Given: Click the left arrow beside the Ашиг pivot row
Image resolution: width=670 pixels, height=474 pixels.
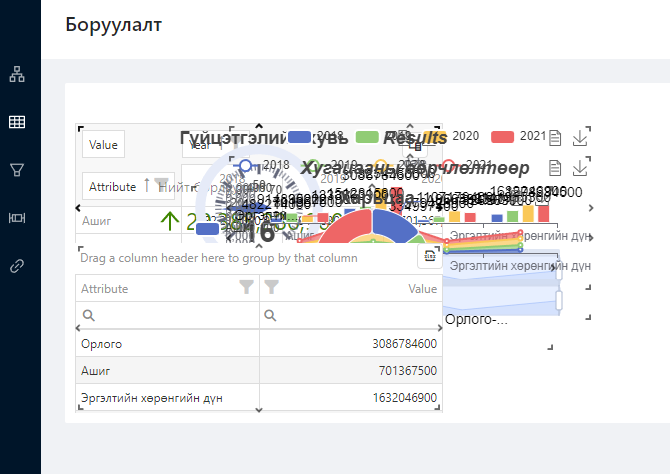Looking at the screenshot, I should coord(78,208).
